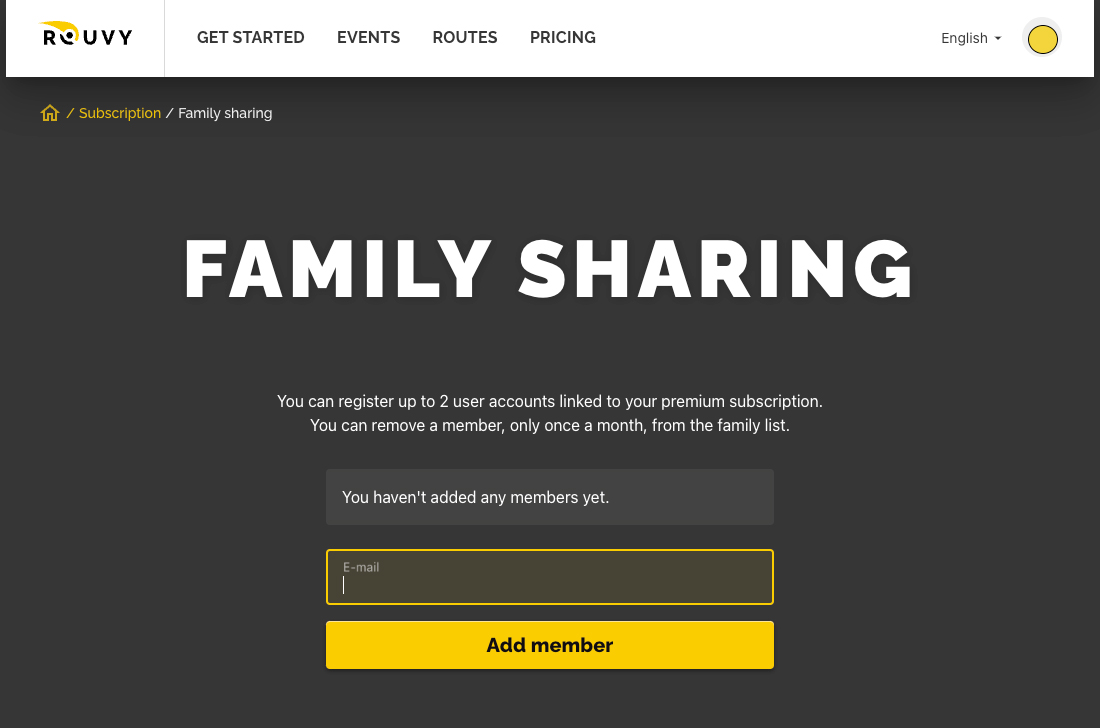This screenshot has height=728, width=1100.
Task: Select the 'You haven't added any members yet' box
Action: tap(550, 497)
